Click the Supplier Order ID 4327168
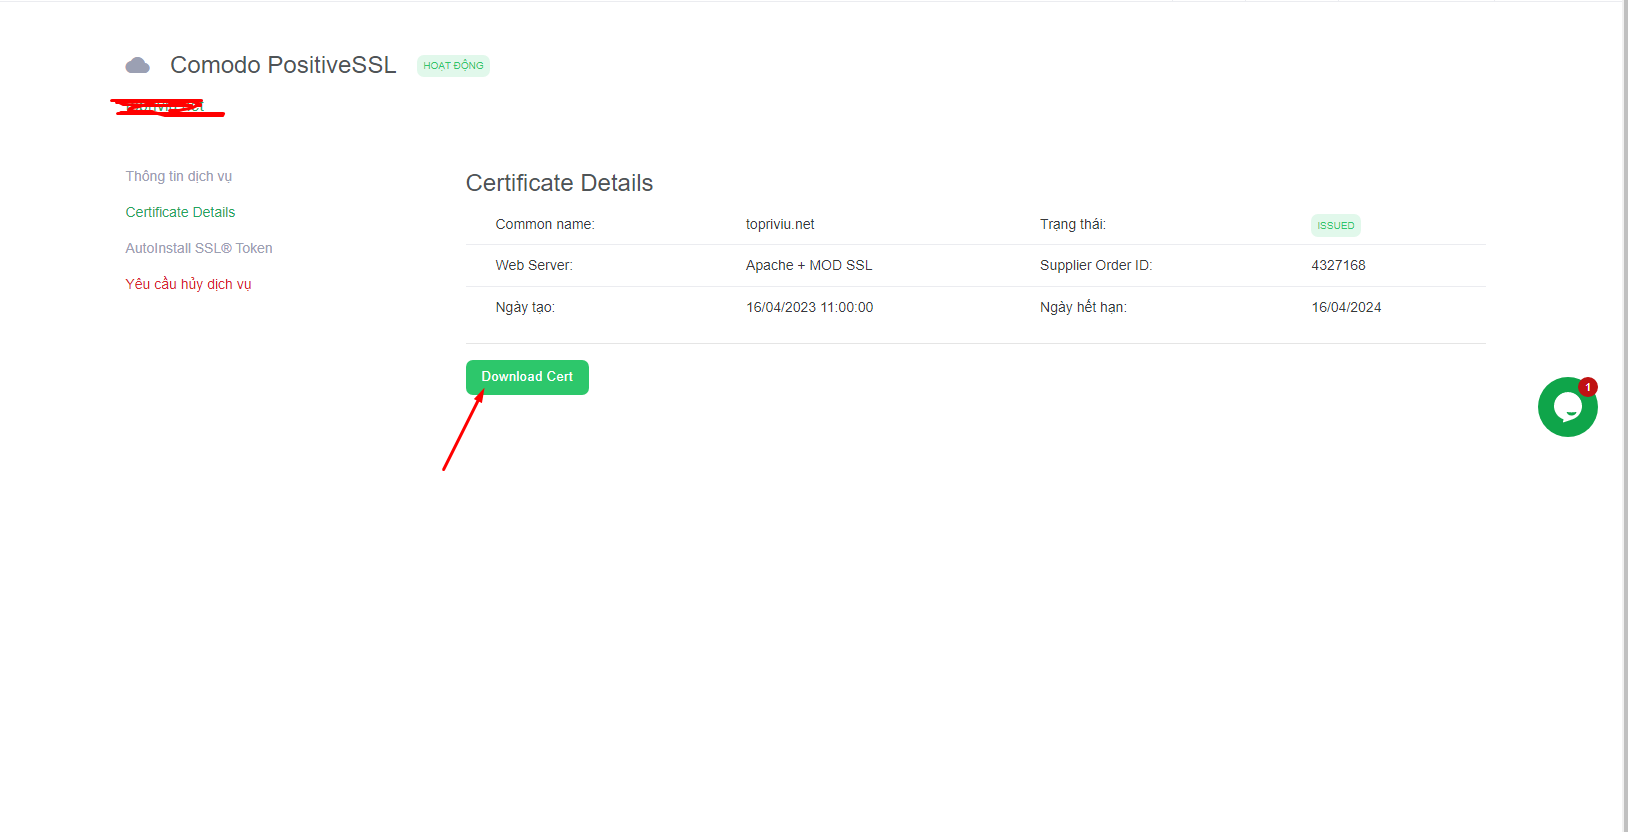The width and height of the screenshot is (1628, 832). tap(1338, 265)
